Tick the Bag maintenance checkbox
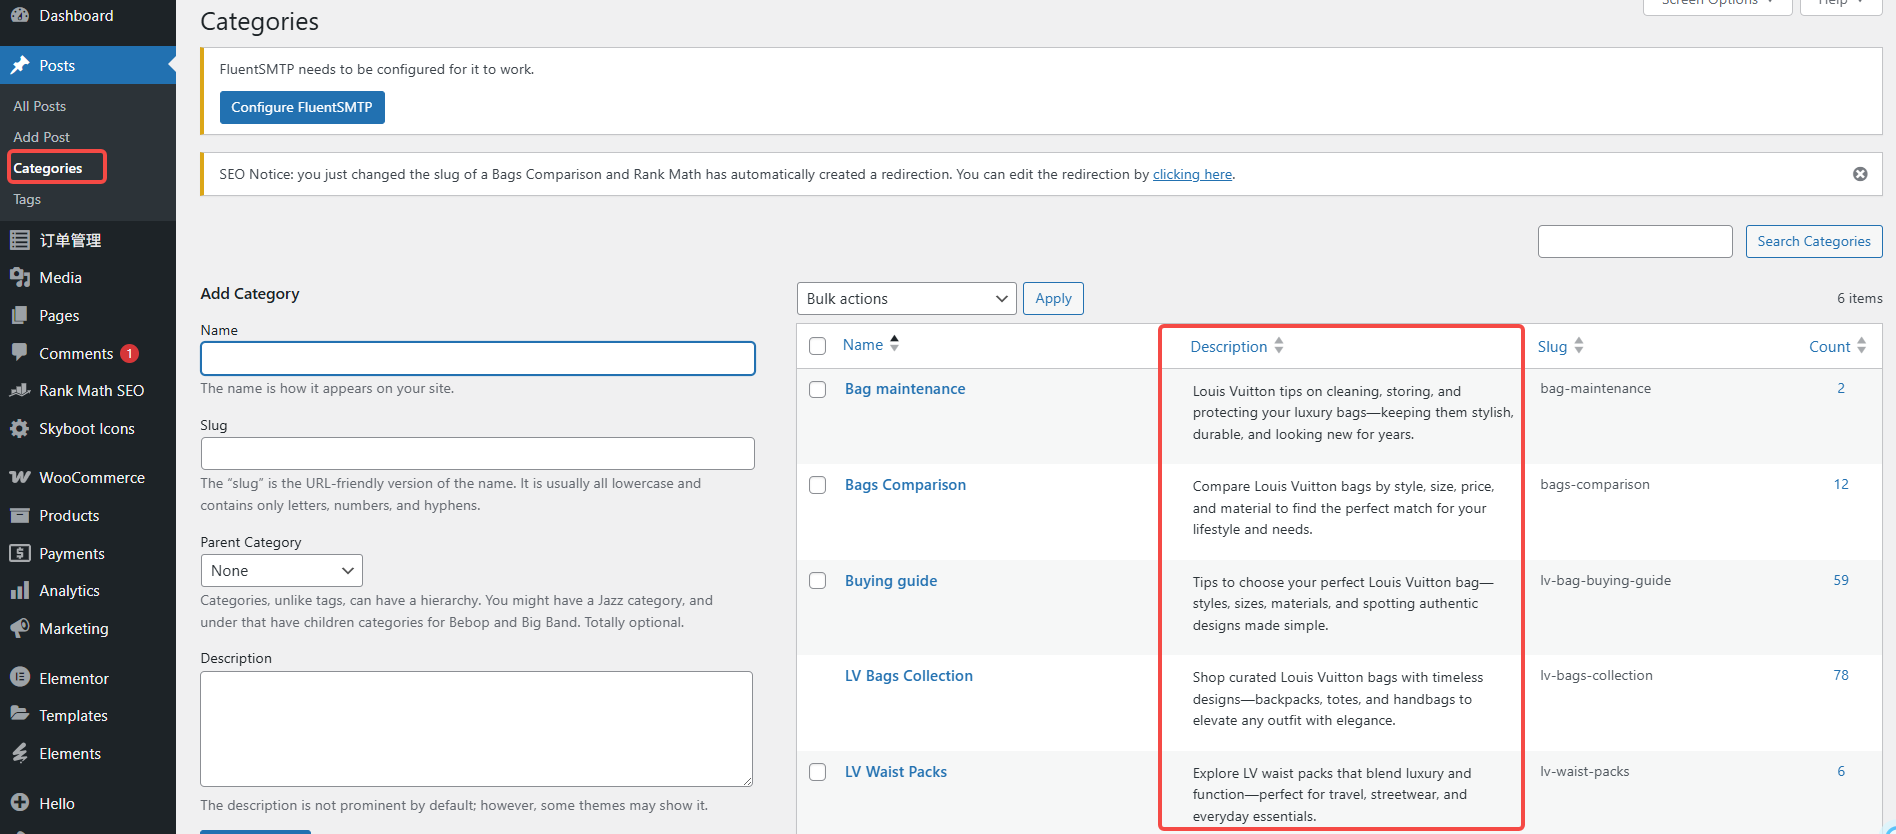 (x=817, y=390)
